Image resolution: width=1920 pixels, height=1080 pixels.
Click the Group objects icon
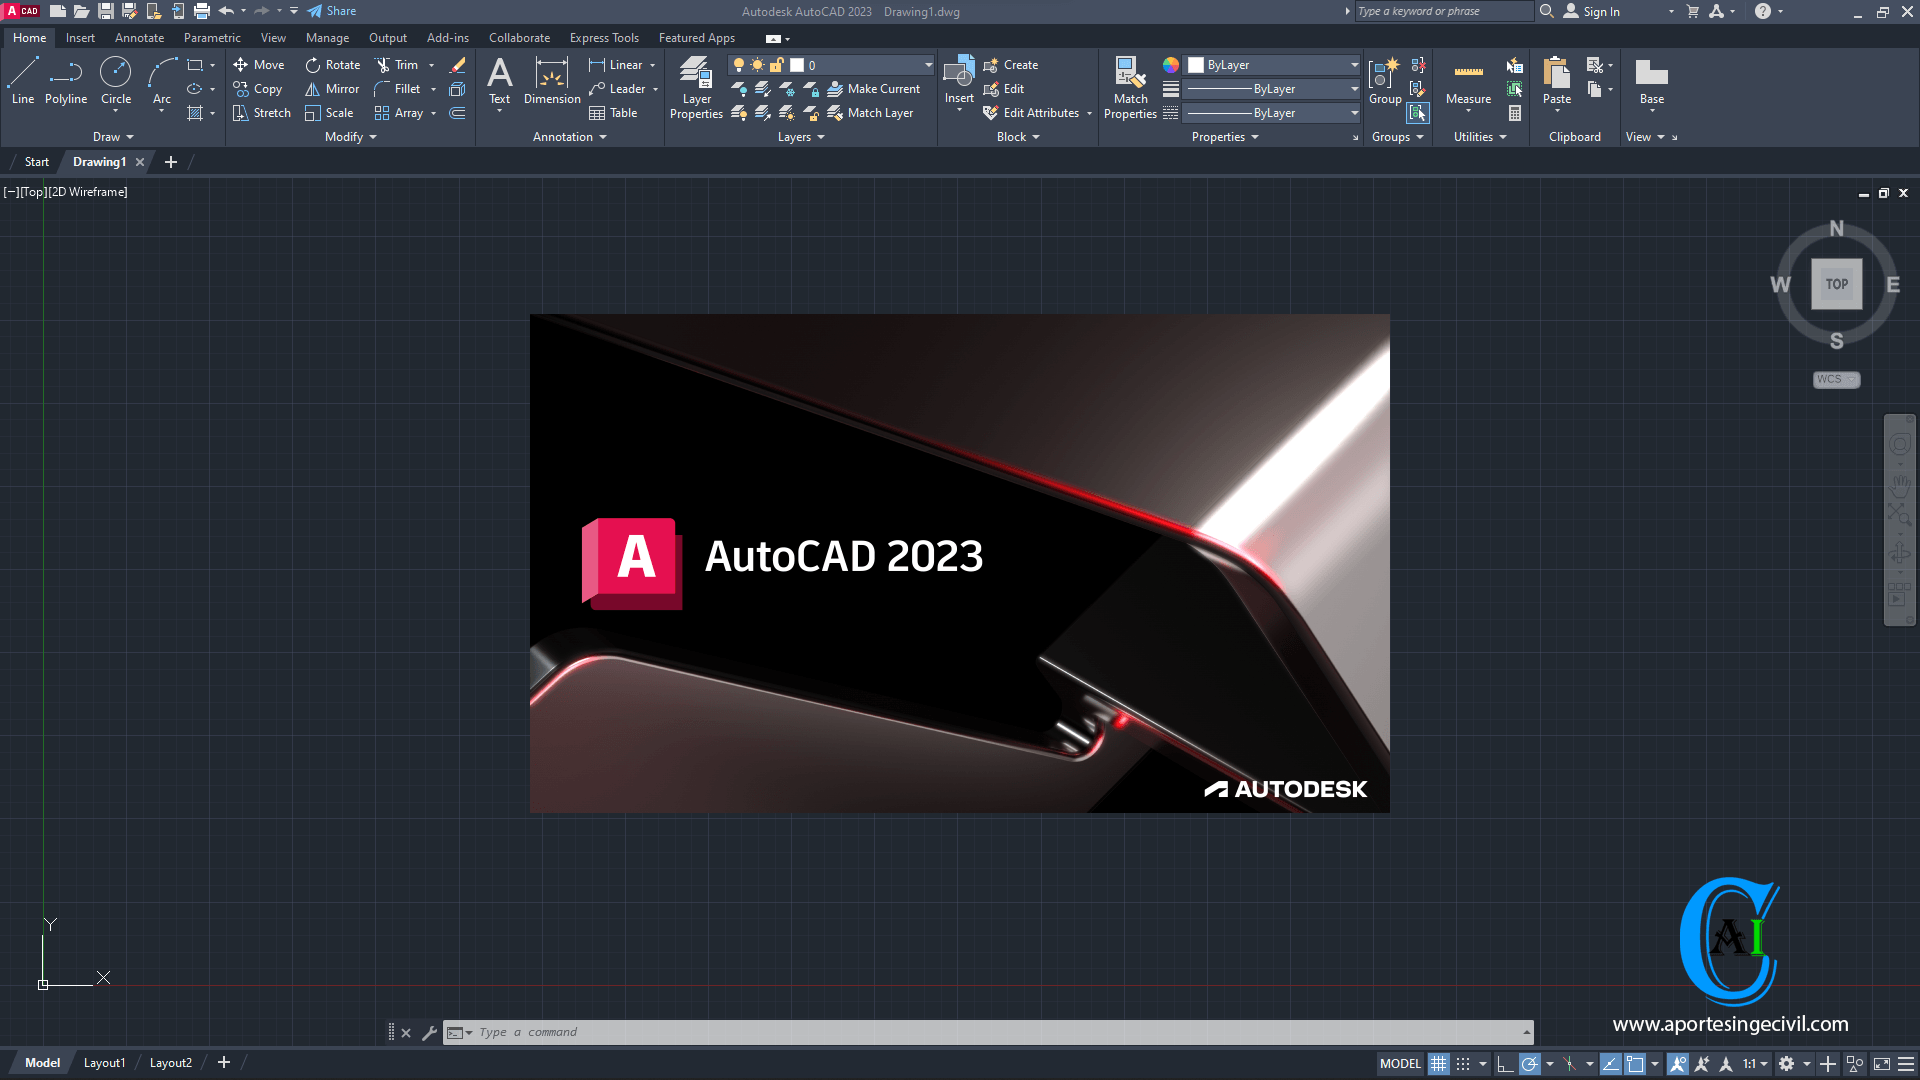[x=1385, y=81]
